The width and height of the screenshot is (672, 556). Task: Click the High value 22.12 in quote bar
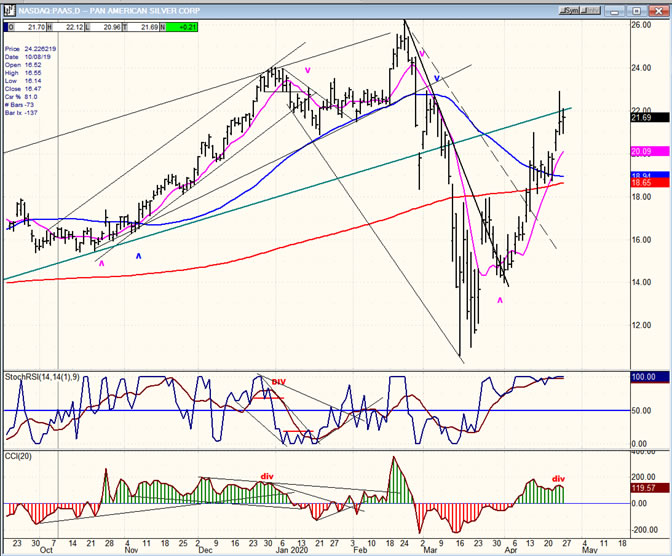[x=75, y=27]
